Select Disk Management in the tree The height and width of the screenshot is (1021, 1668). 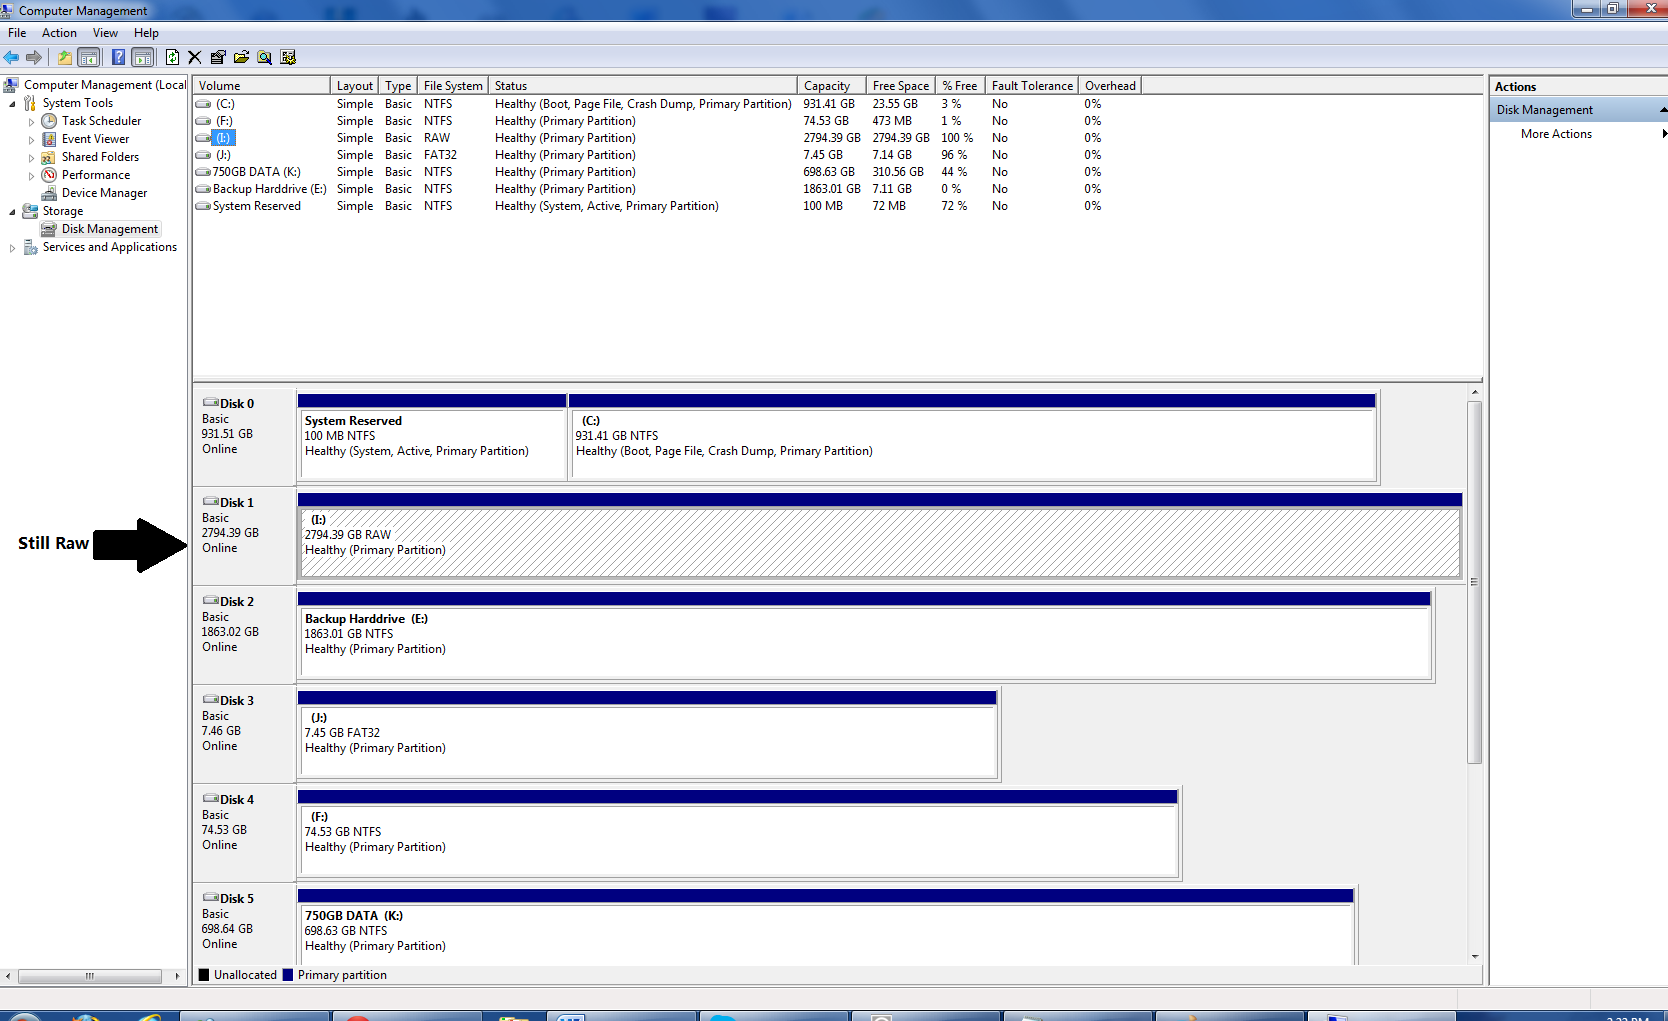pos(109,229)
